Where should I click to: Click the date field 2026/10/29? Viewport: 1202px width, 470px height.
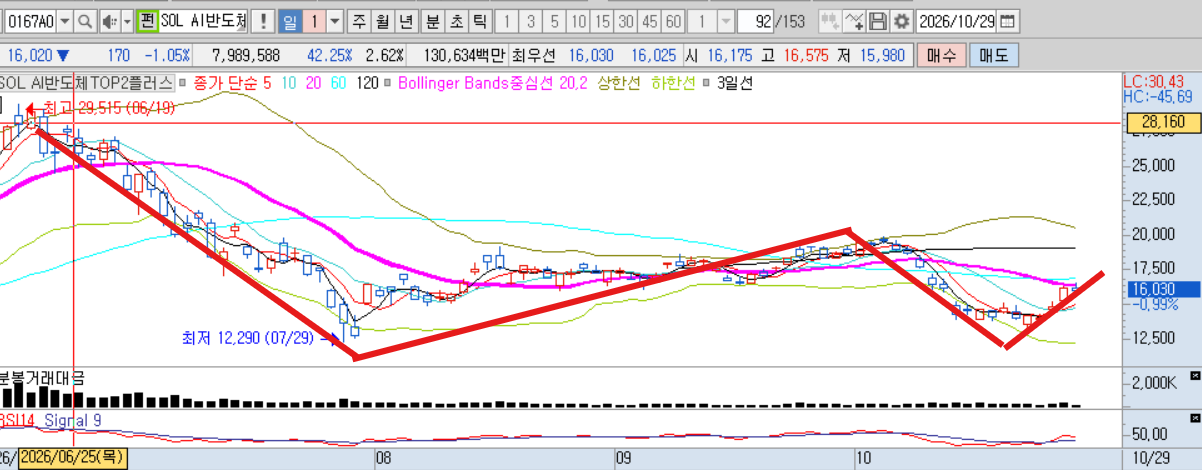(x=957, y=21)
